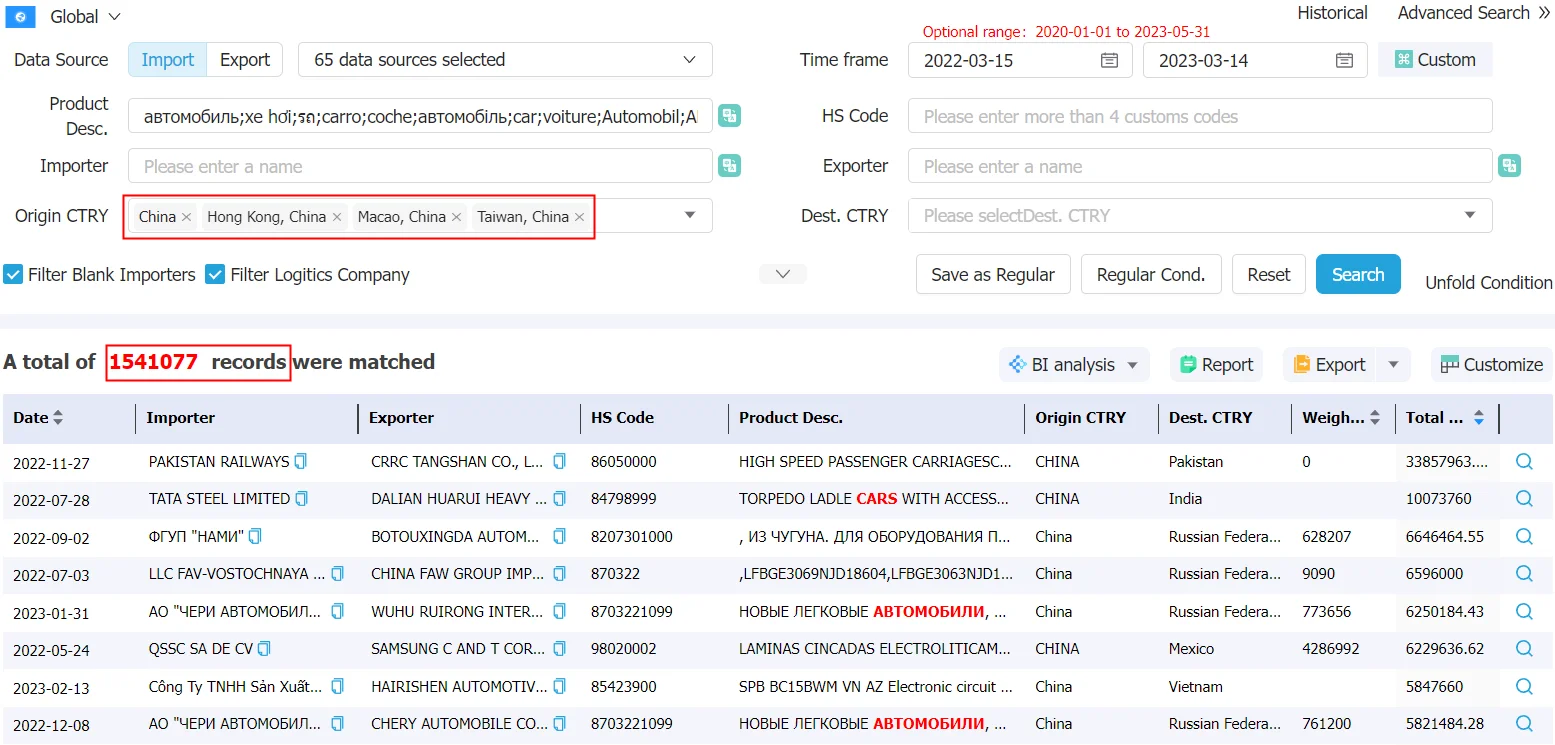This screenshot has height=745, width=1555.
Task: View details of Tata Steel record
Action: click(x=1524, y=499)
